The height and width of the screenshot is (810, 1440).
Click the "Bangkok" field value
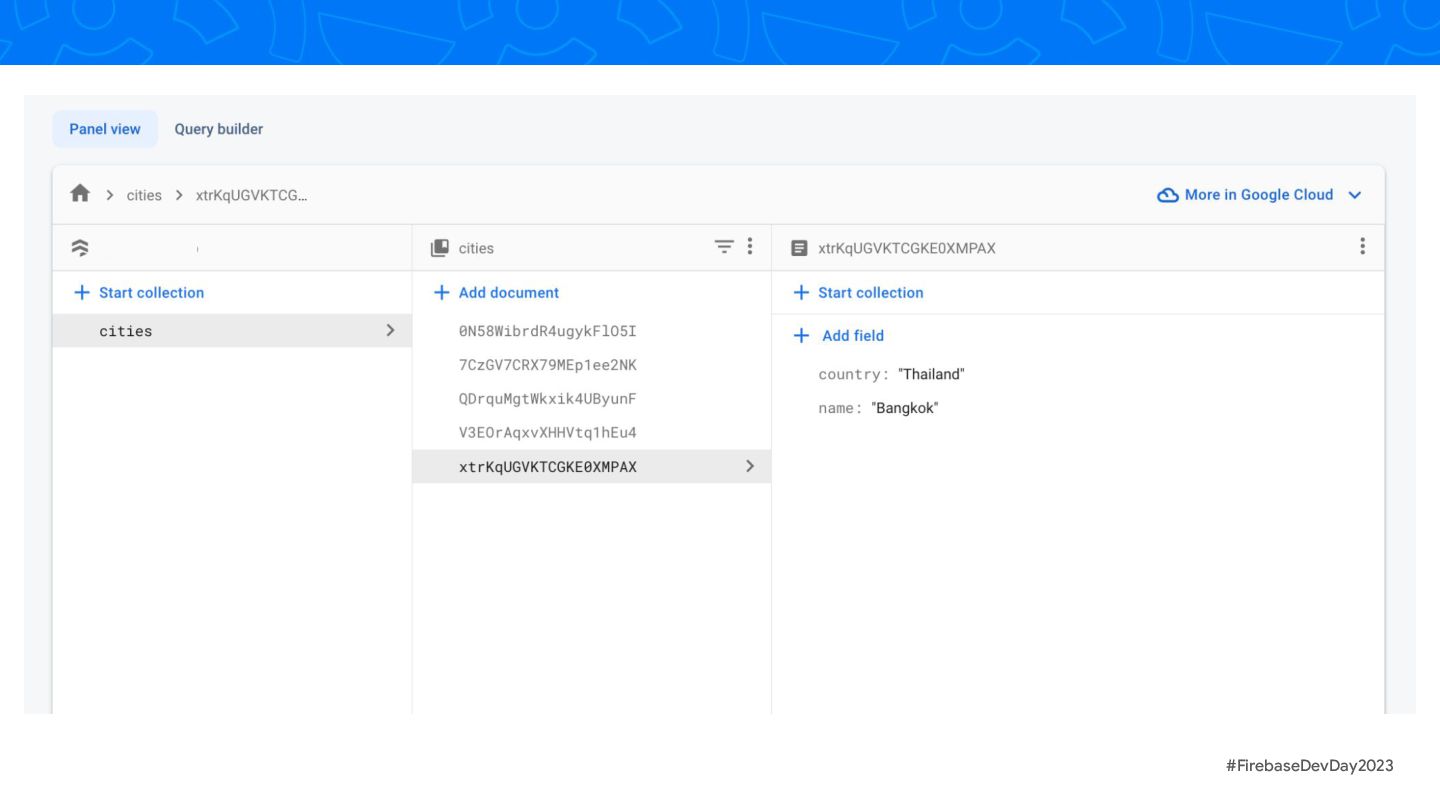(905, 408)
